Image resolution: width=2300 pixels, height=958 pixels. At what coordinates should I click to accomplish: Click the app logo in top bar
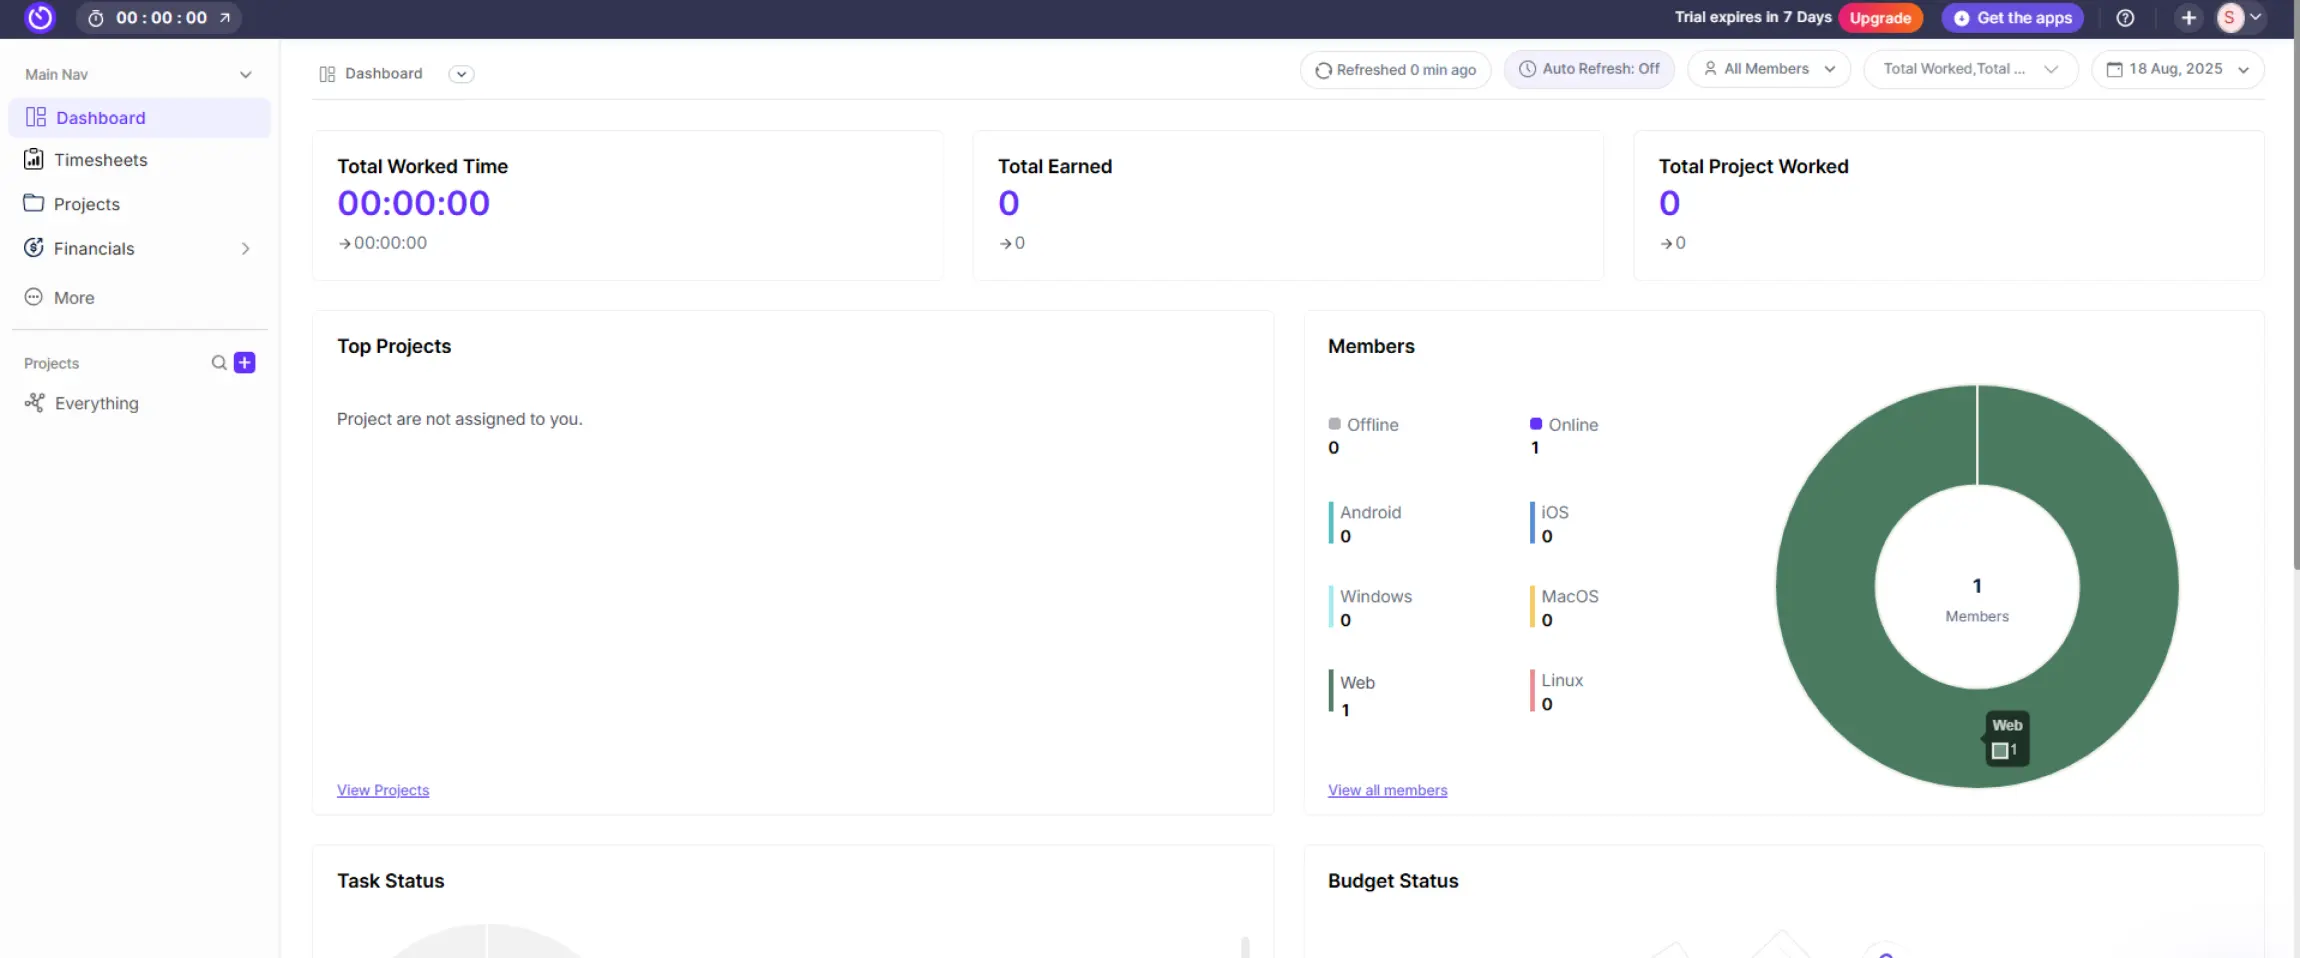tap(40, 17)
